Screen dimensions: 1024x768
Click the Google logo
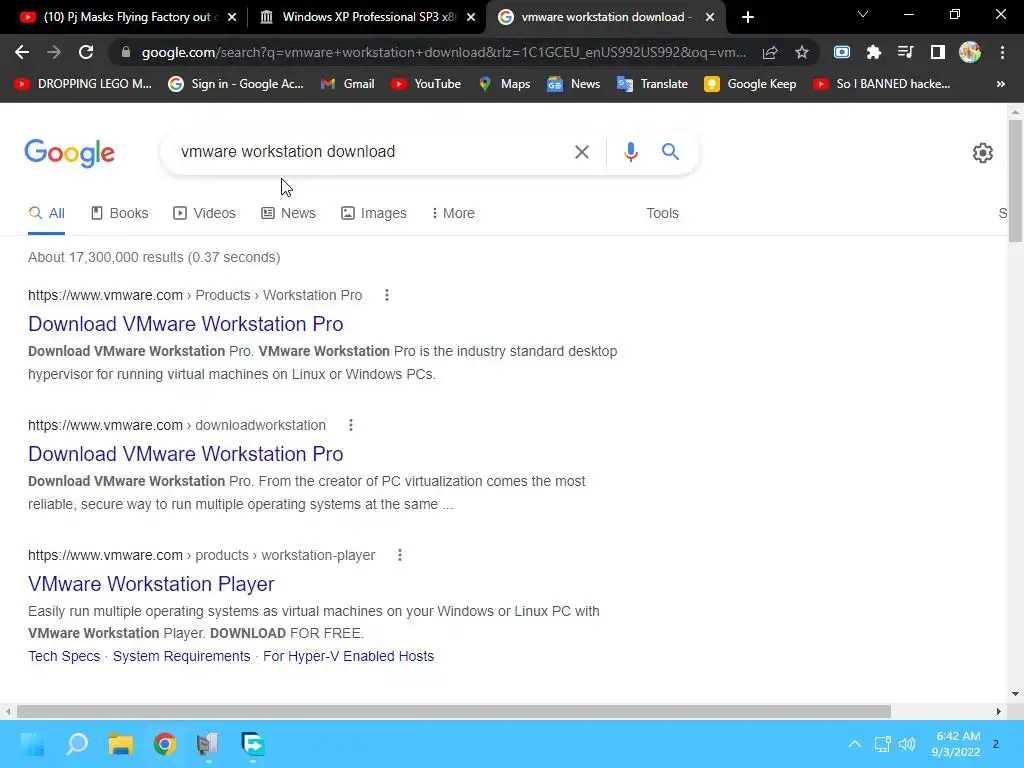69,153
